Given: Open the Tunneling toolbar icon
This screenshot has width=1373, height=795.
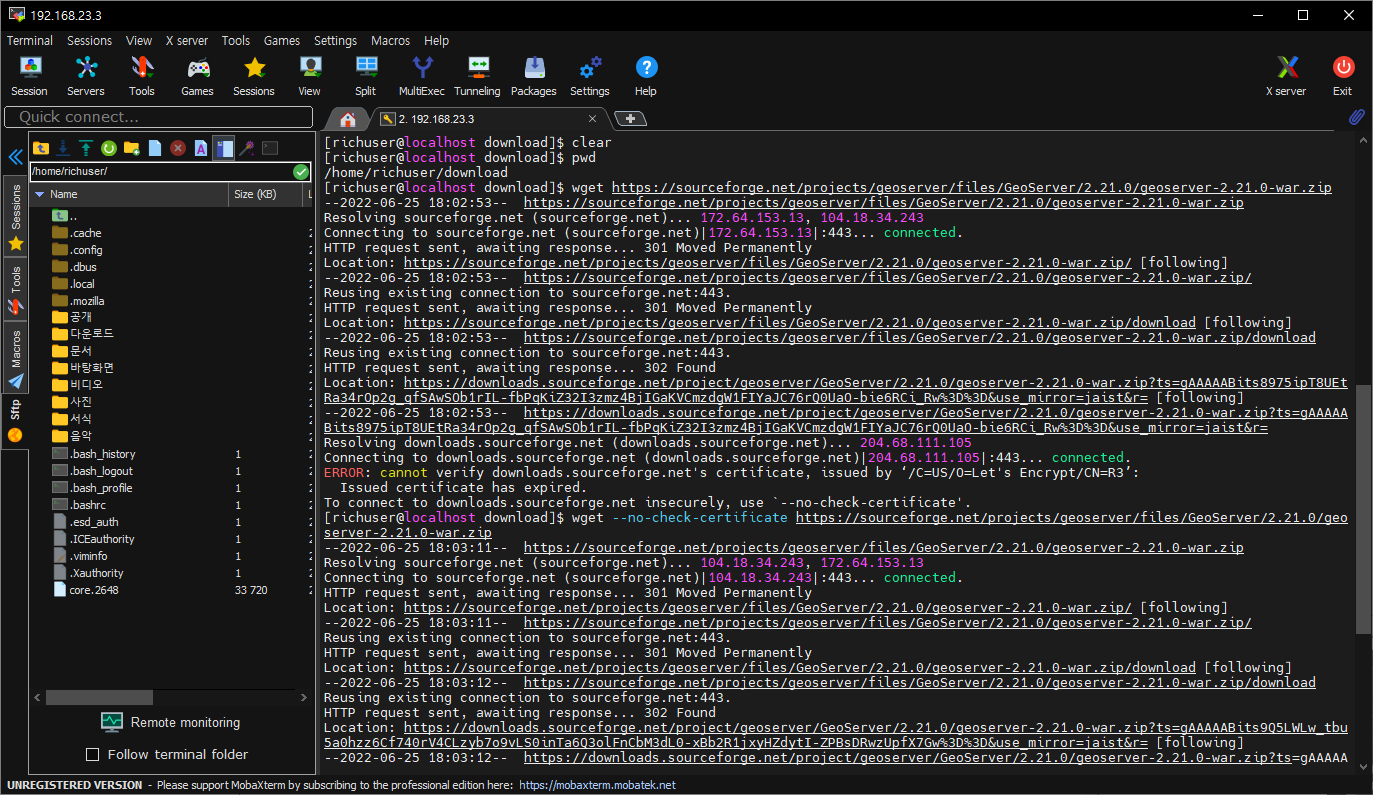Looking at the screenshot, I should click(477, 76).
